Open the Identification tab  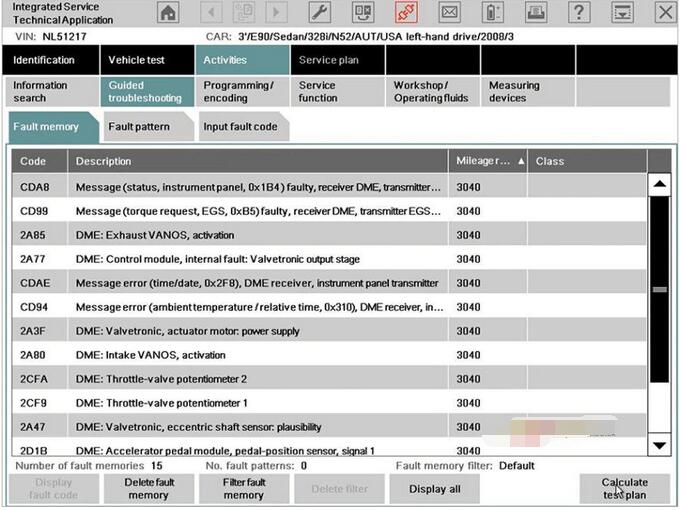coord(51,60)
